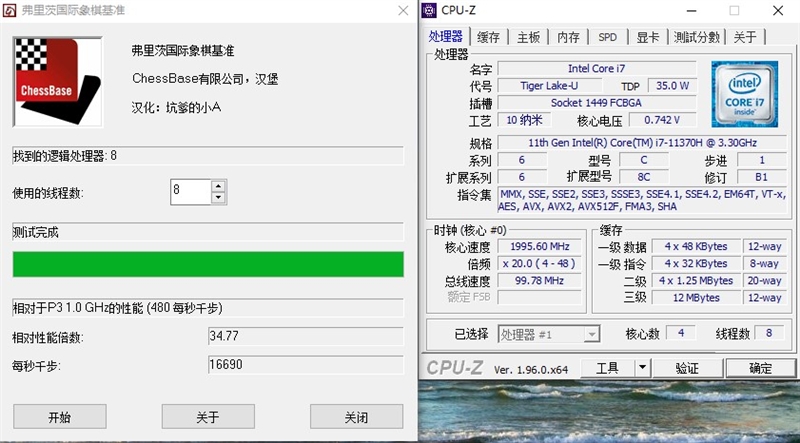Click the 关于 button in benchmark window

[x=208, y=416]
